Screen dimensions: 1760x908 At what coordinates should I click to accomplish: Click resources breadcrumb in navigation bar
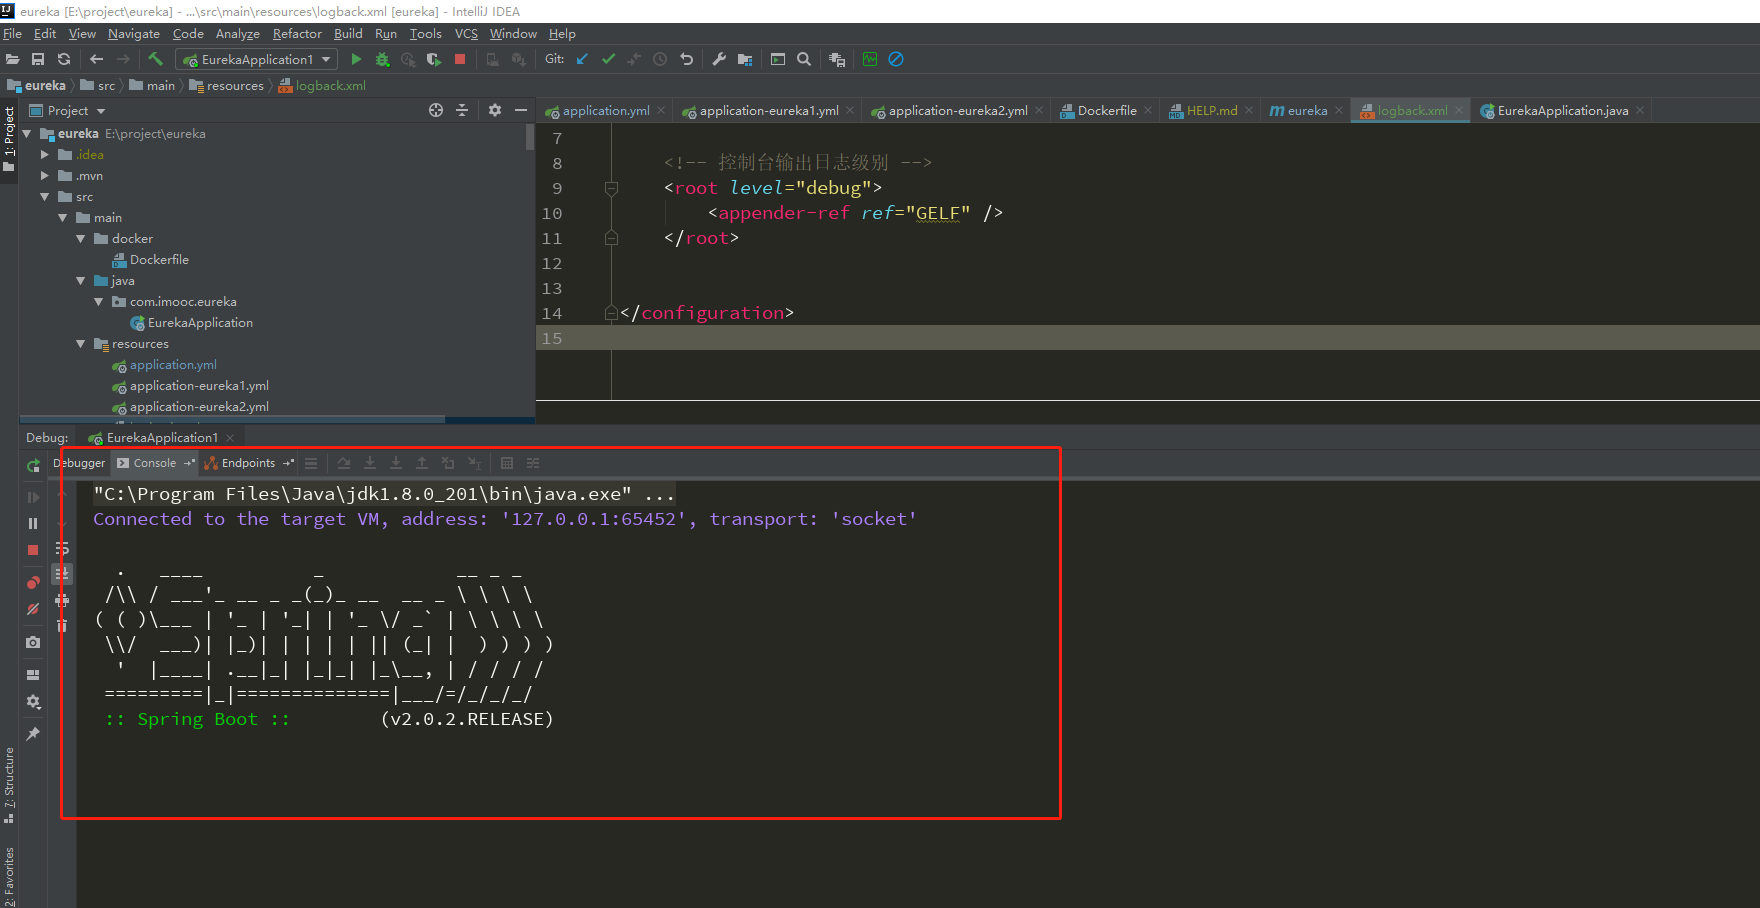(227, 85)
